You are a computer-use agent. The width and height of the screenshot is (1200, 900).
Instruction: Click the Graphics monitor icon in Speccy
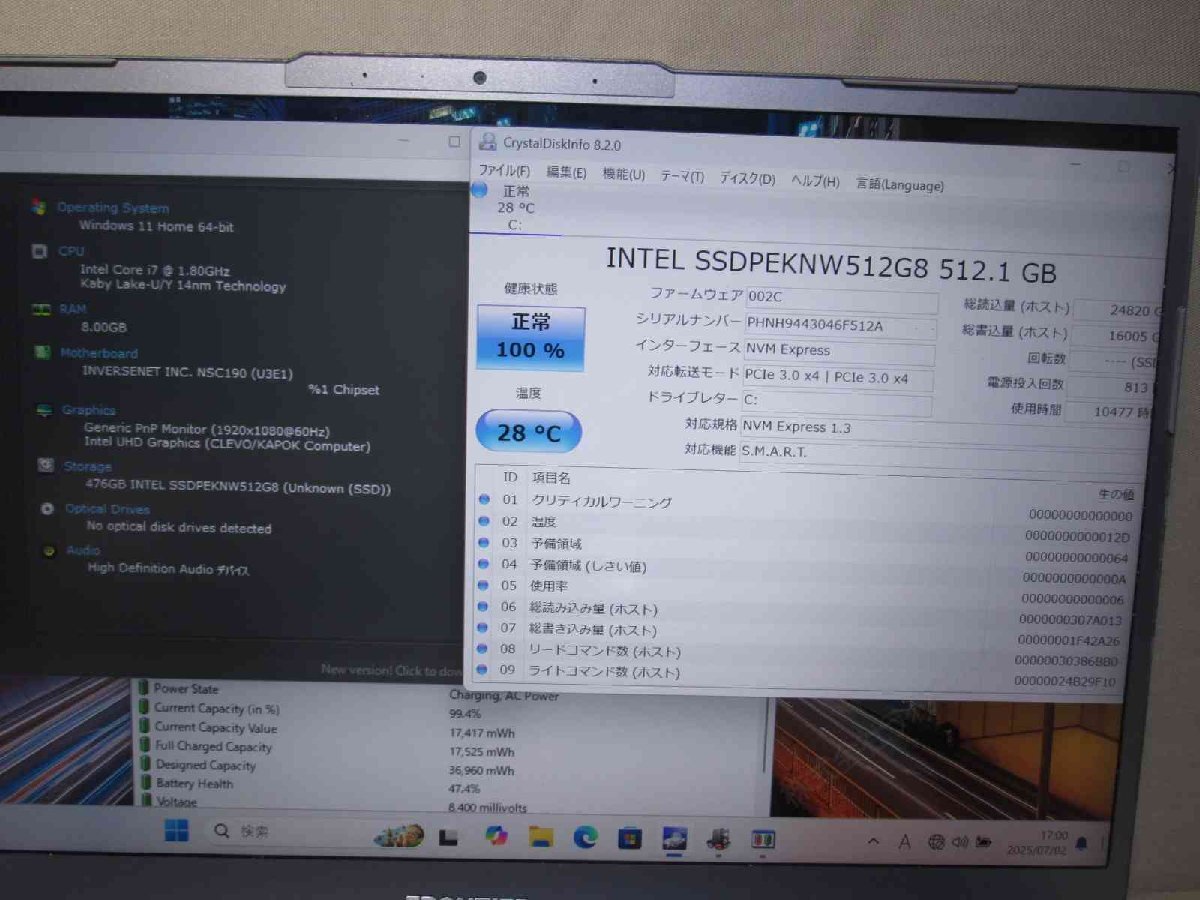coord(44,410)
